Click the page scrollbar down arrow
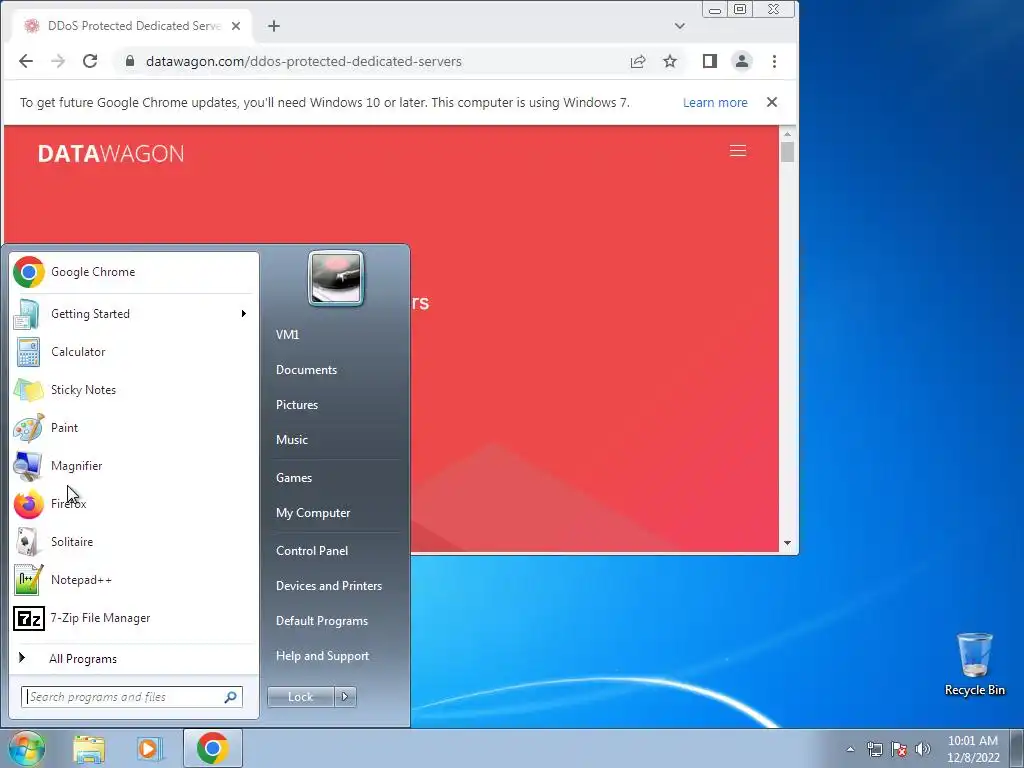Viewport: 1024px width, 768px height. [x=788, y=543]
